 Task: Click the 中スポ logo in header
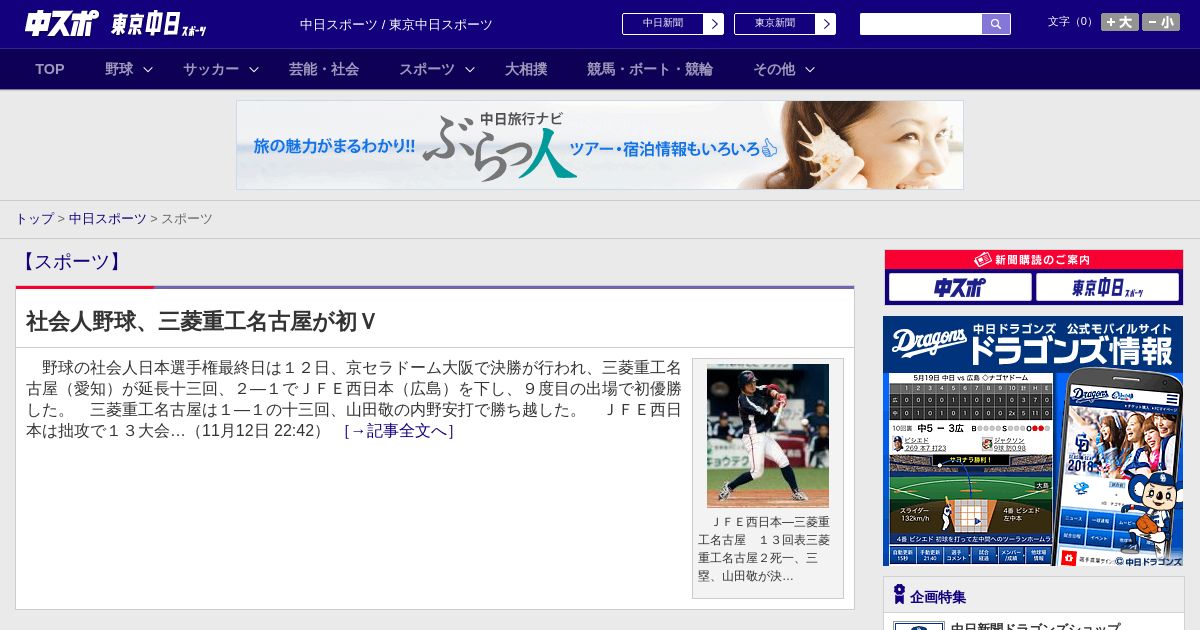tap(62, 23)
